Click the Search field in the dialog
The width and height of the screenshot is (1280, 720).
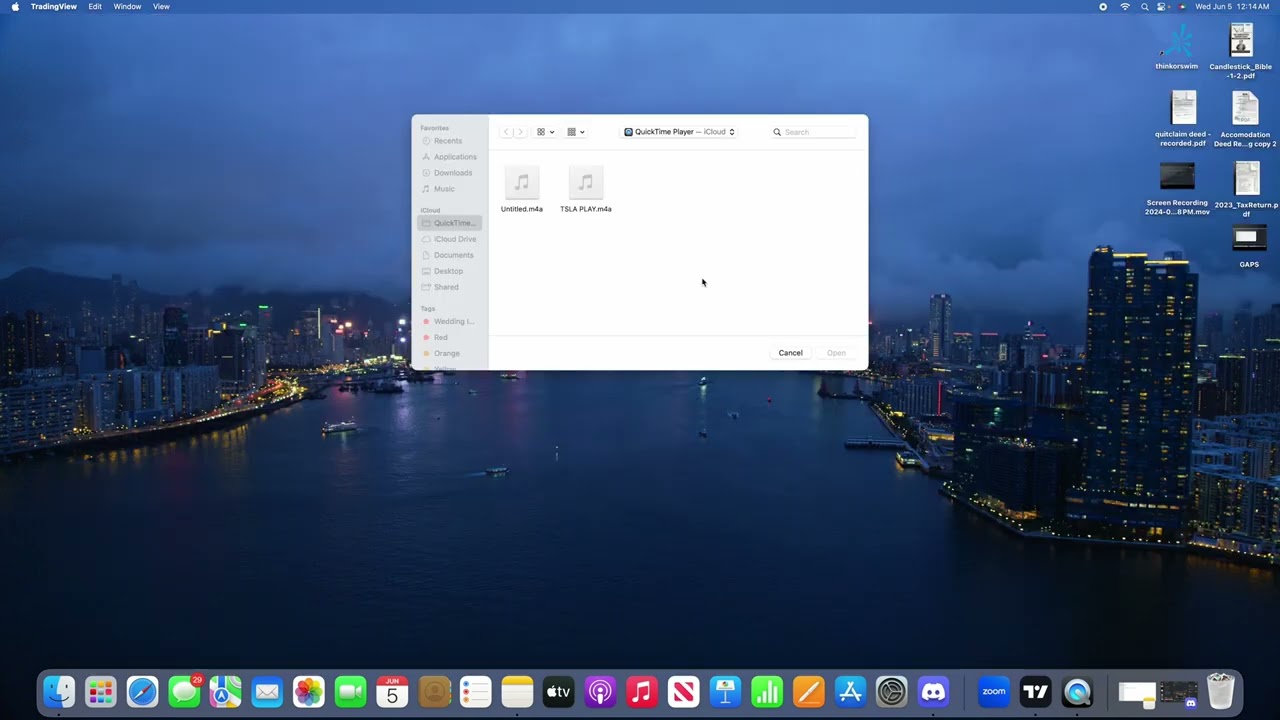[x=814, y=132]
